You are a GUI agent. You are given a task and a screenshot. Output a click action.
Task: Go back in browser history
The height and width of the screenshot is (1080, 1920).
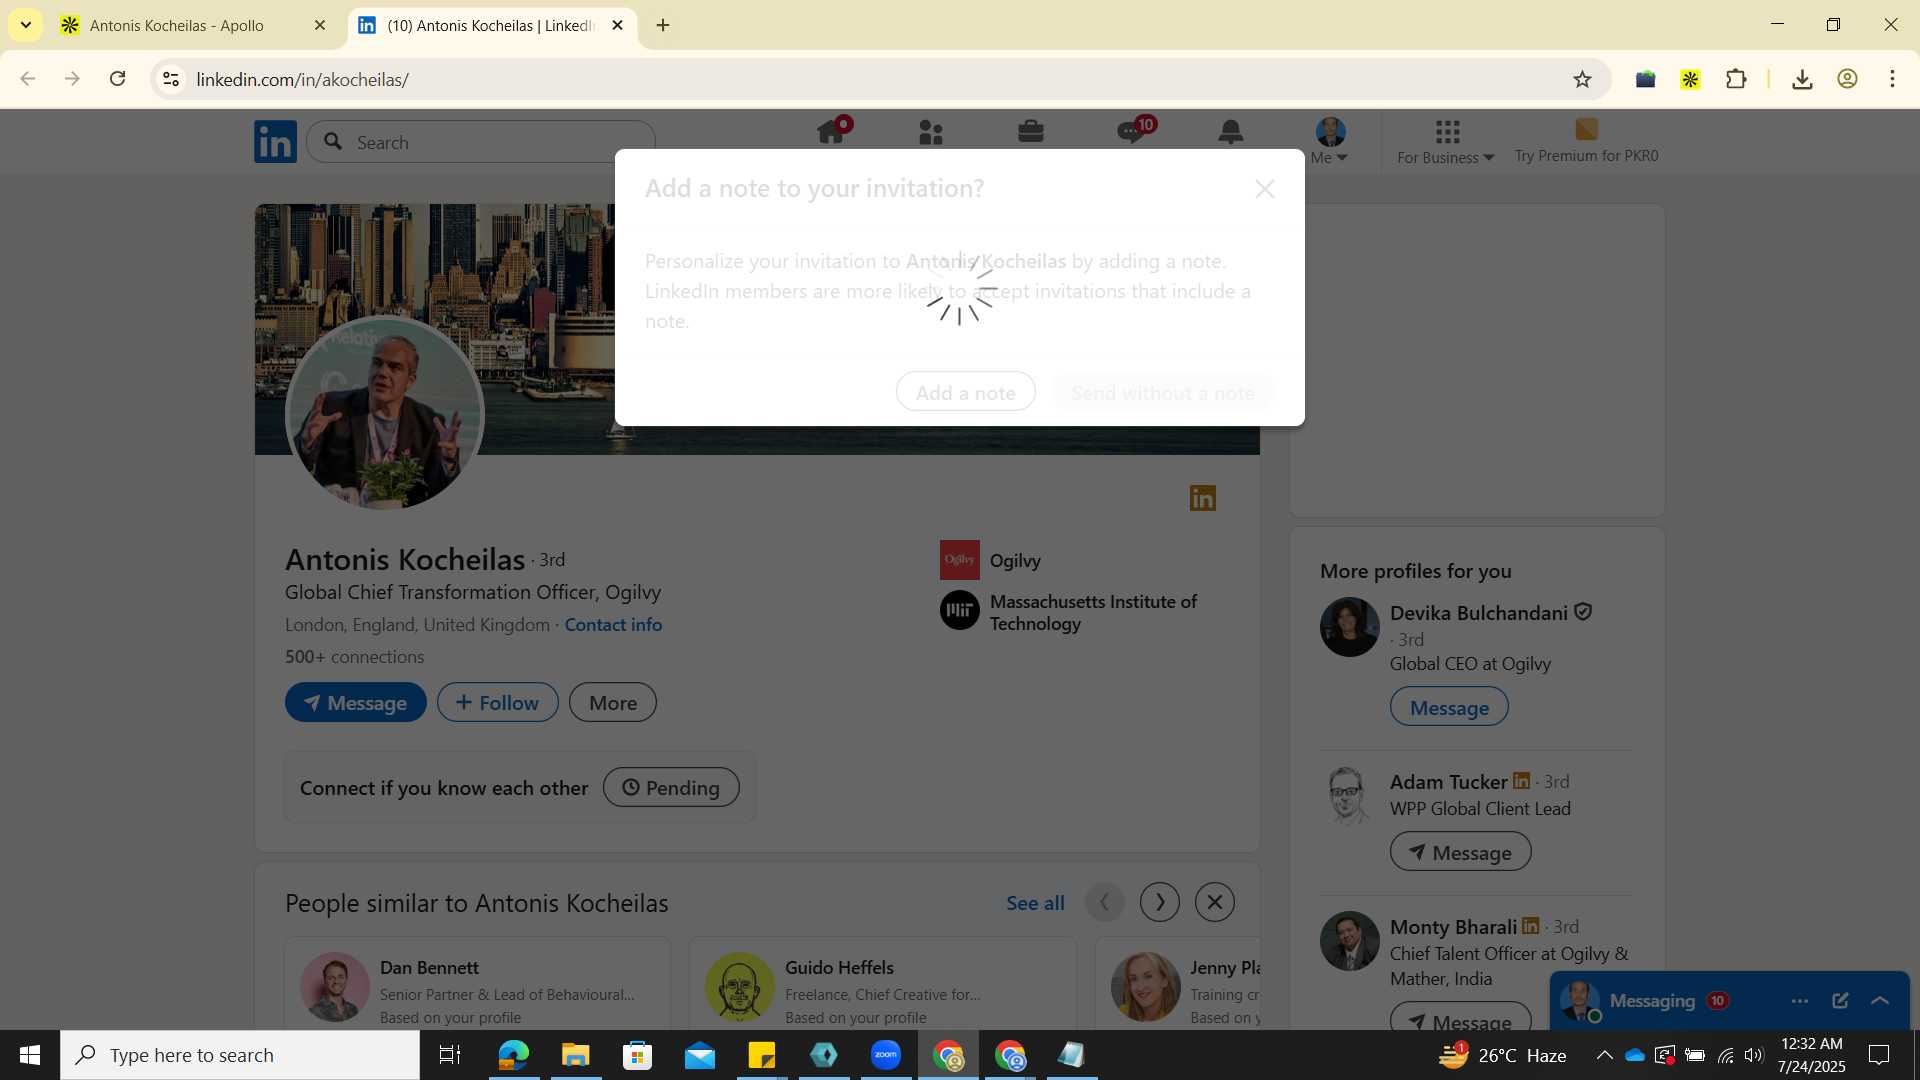tap(28, 79)
